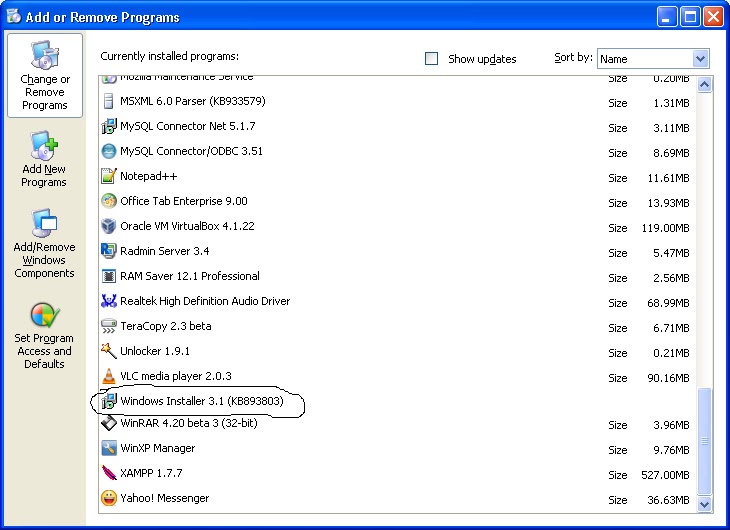Select MySQL Connector/ODBC 3.51 entry
Viewport: 730px width, 530px height.
tap(396, 151)
